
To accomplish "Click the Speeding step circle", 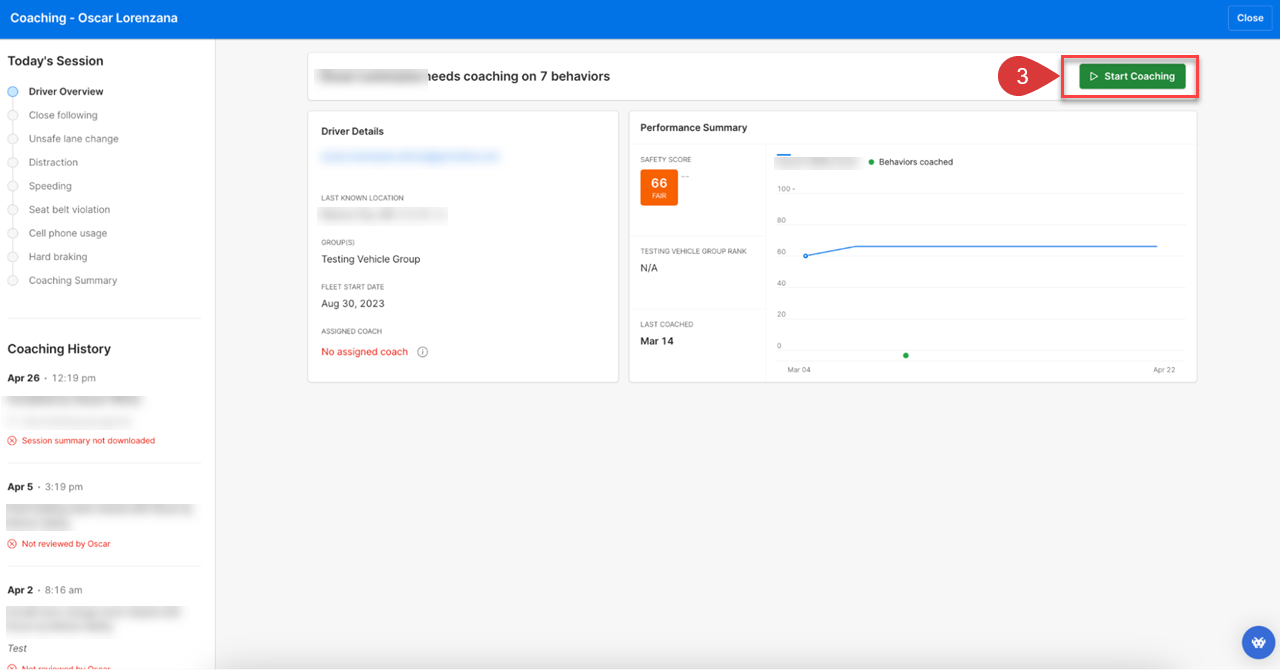I will click(13, 186).
